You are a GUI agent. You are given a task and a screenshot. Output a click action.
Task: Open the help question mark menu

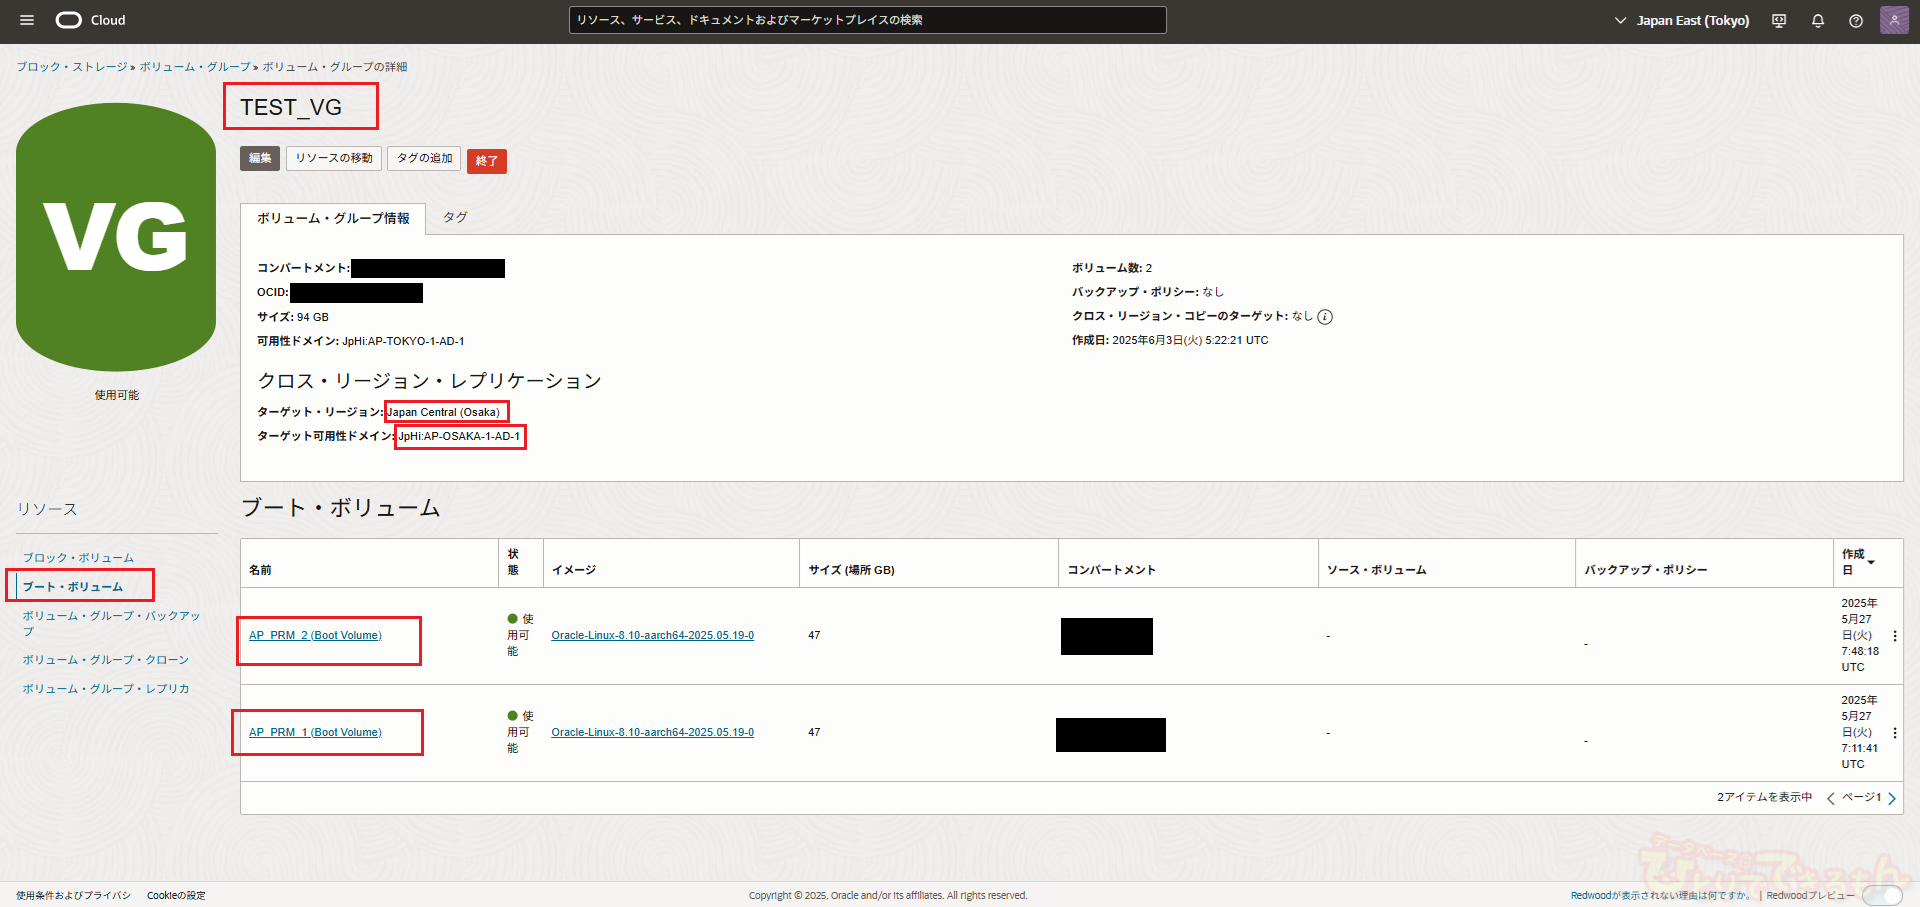[x=1856, y=21]
